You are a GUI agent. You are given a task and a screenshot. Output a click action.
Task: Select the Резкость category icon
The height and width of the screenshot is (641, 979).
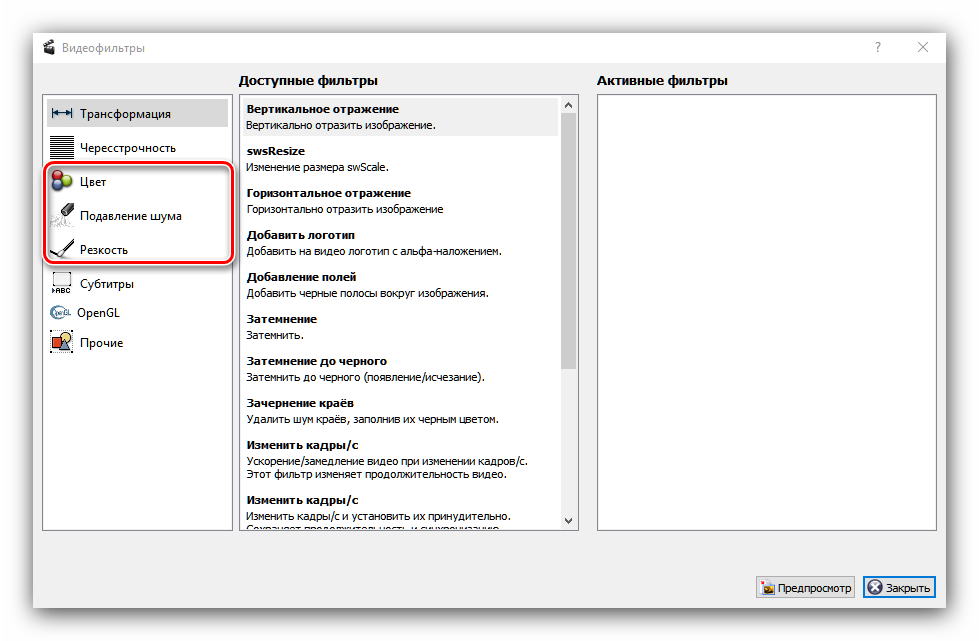(62, 249)
